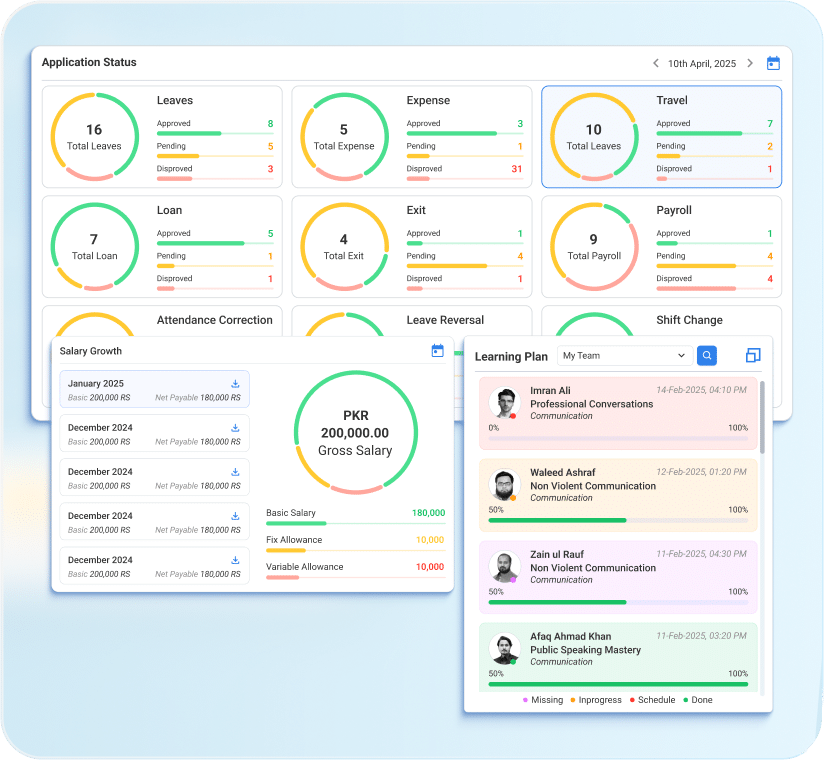Click Imran Ali's profile avatar
The image size is (824, 760).
coord(504,403)
